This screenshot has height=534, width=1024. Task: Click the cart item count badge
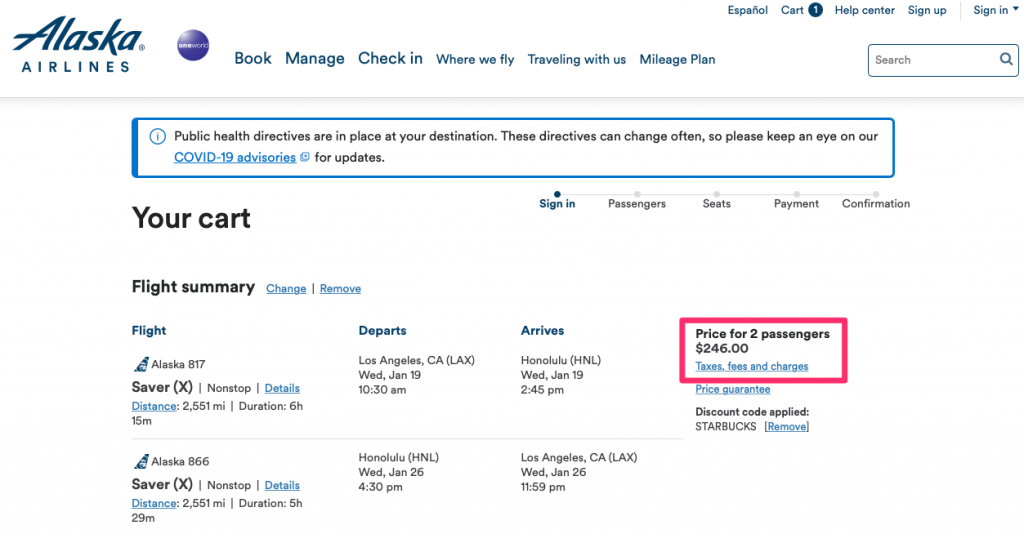pyautogui.click(x=816, y=10)
